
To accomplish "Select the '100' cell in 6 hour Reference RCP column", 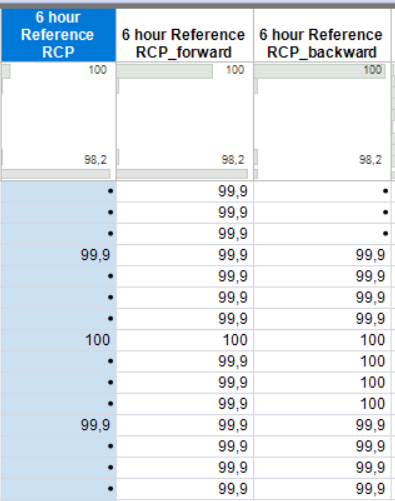I will [58, 340].
